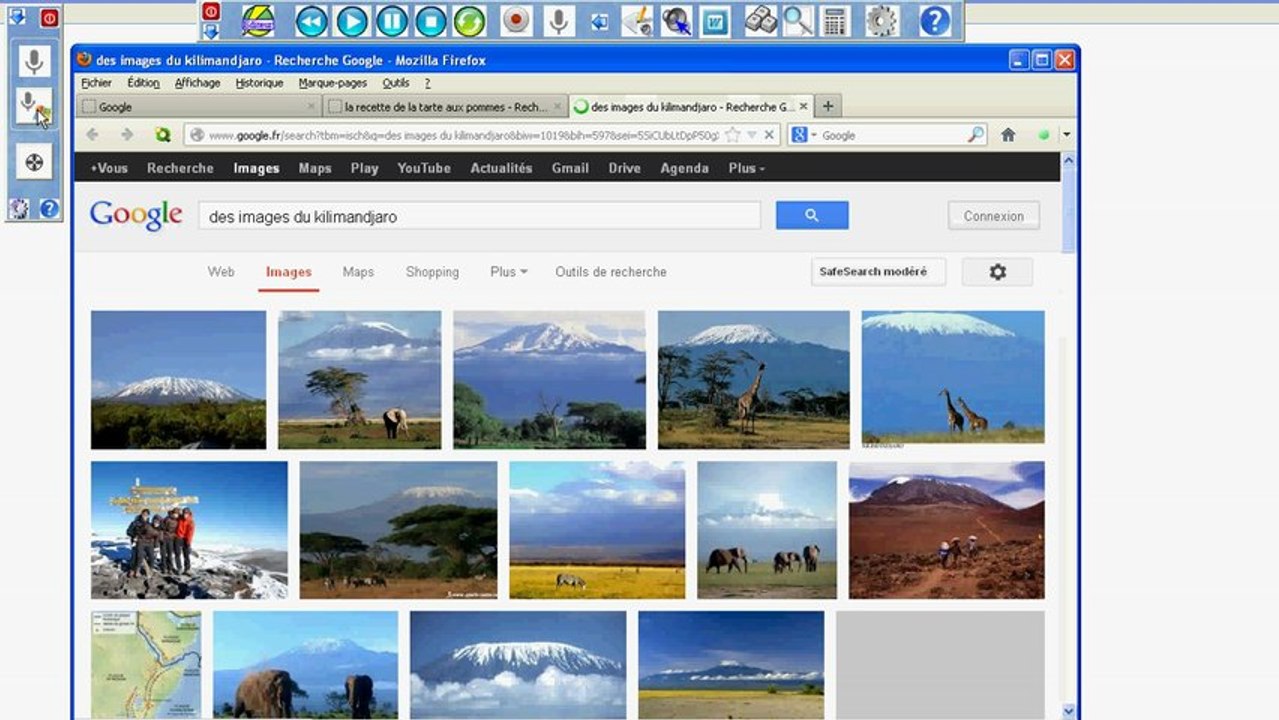1279x720 pixels.
Task: Click the help icon at bottom of side panel
Action: [49, 208]
